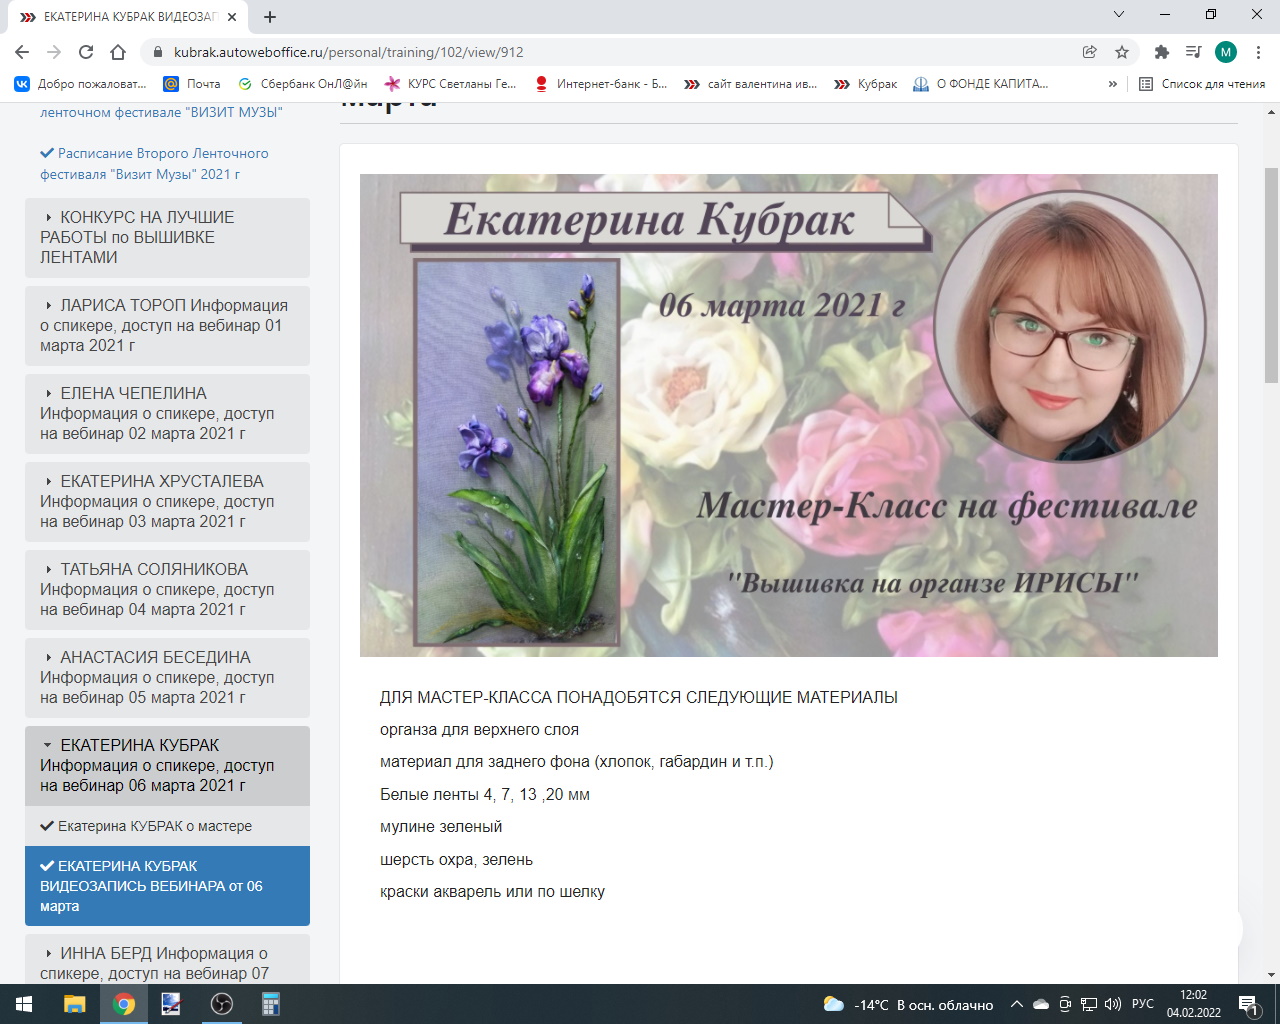Collapse the ЕКАТЕРИНА КУБРАК section
This screenshot has height=1024, width=1280.
167,765
